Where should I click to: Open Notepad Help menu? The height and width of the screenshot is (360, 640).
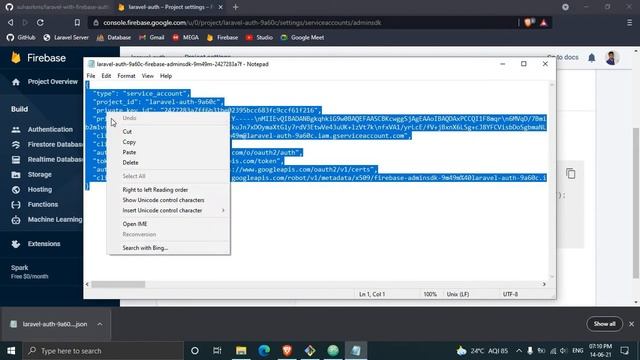166,76
